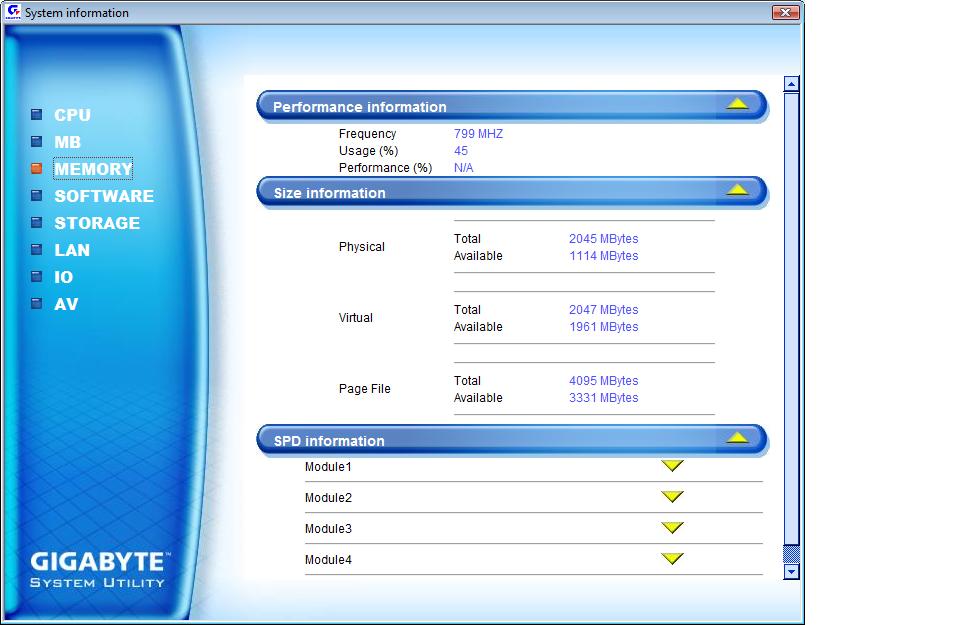960x625 pixels.
Task: Close the System information window
Action: tap(786, 13)
